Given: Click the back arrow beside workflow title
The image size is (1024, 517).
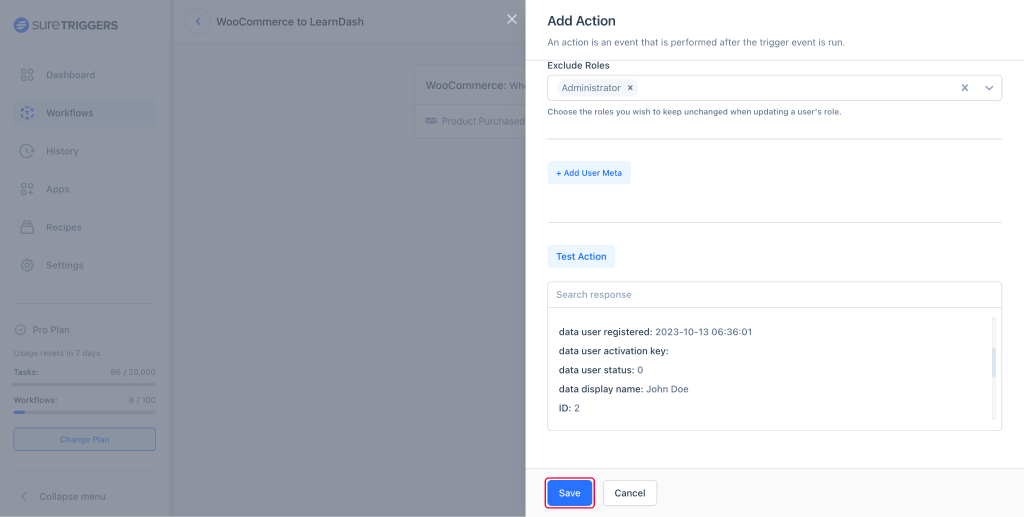Looking at the screenshot, I should point(198,21).
